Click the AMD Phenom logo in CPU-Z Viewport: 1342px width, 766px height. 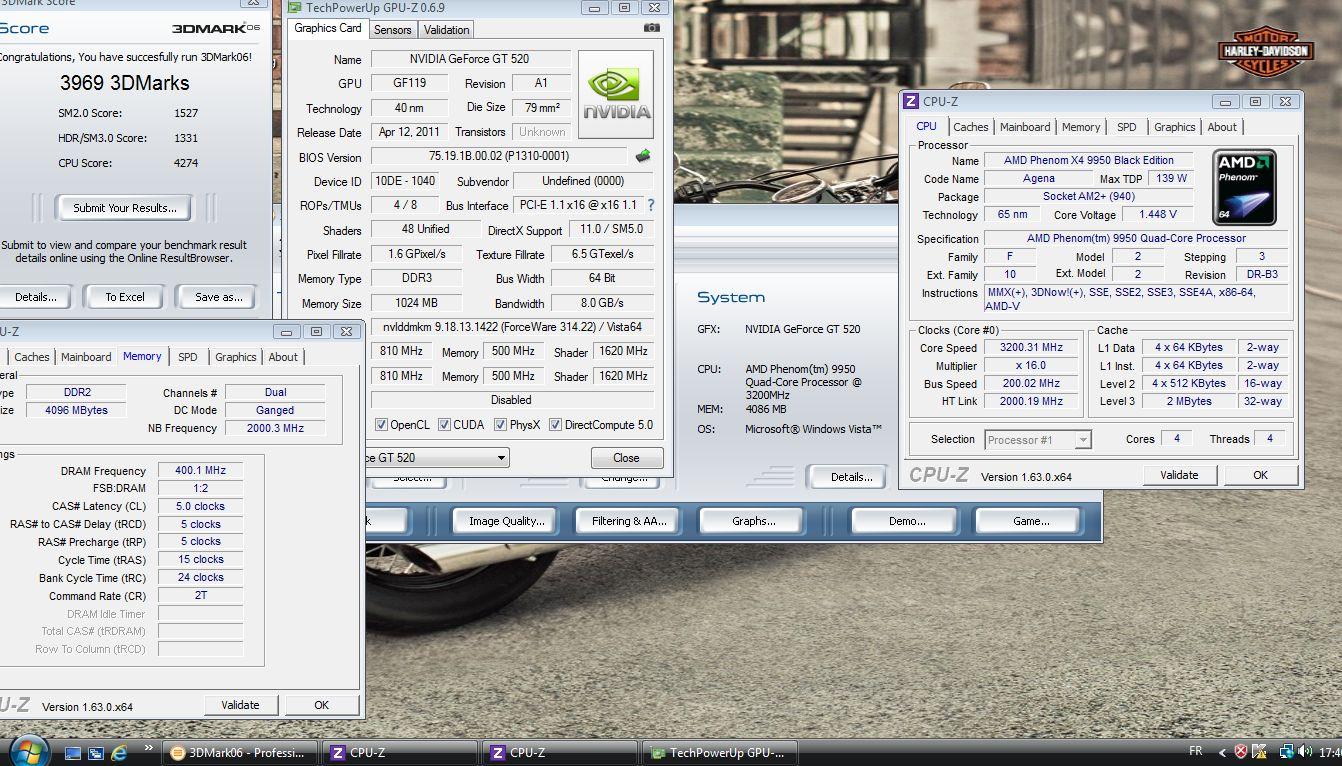[1245, 187]
